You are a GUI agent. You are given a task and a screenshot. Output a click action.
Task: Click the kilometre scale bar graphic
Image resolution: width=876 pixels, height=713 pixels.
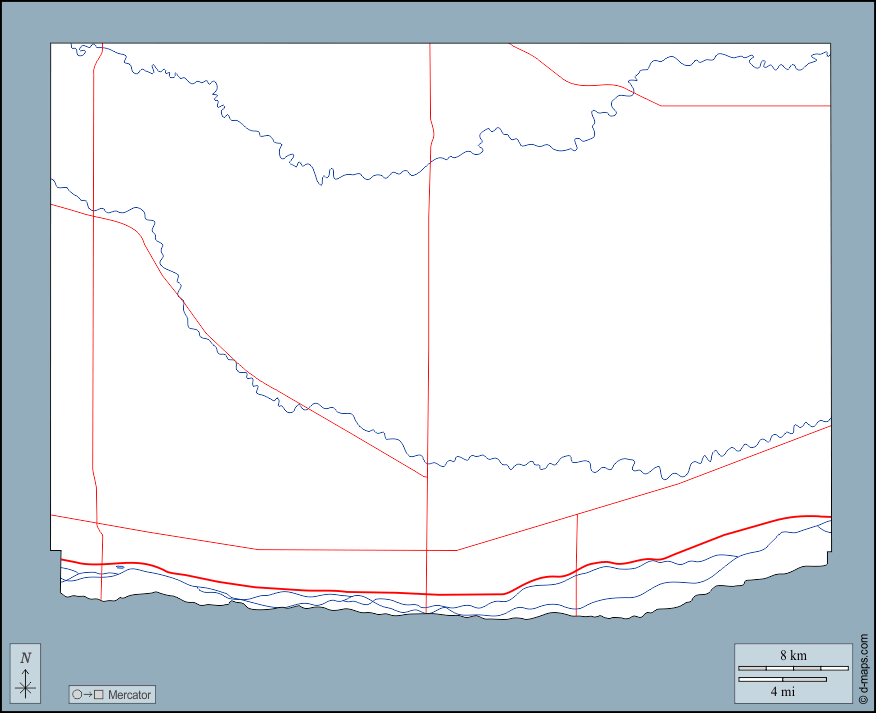[793, 668]
